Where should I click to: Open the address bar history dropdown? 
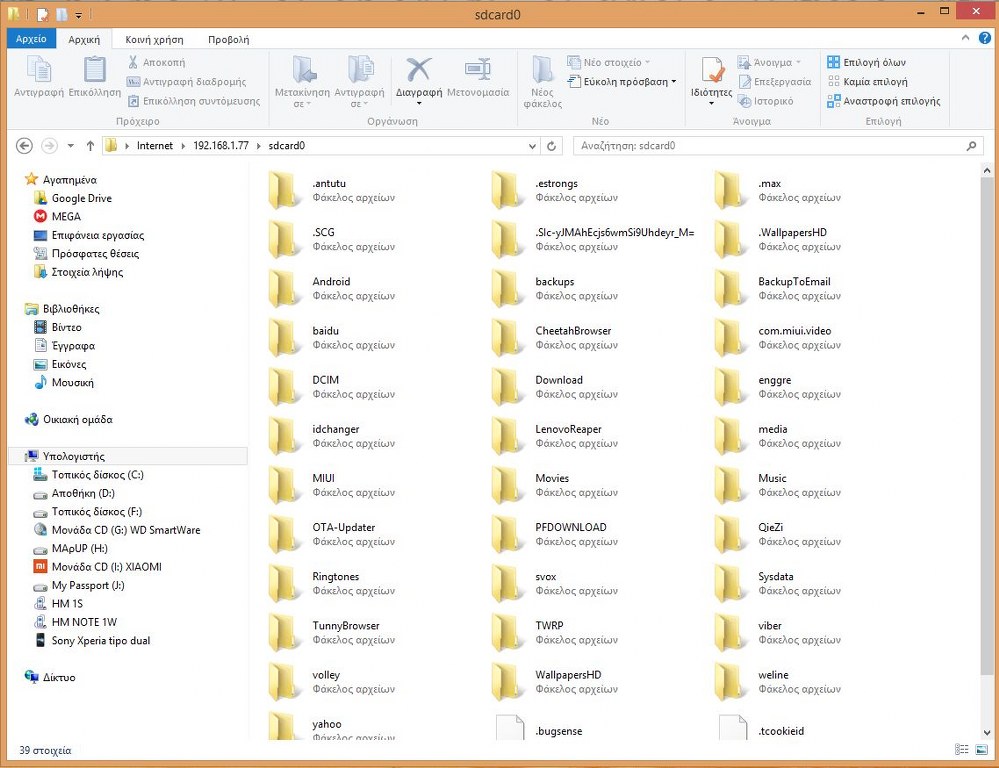tap(533, 146)
